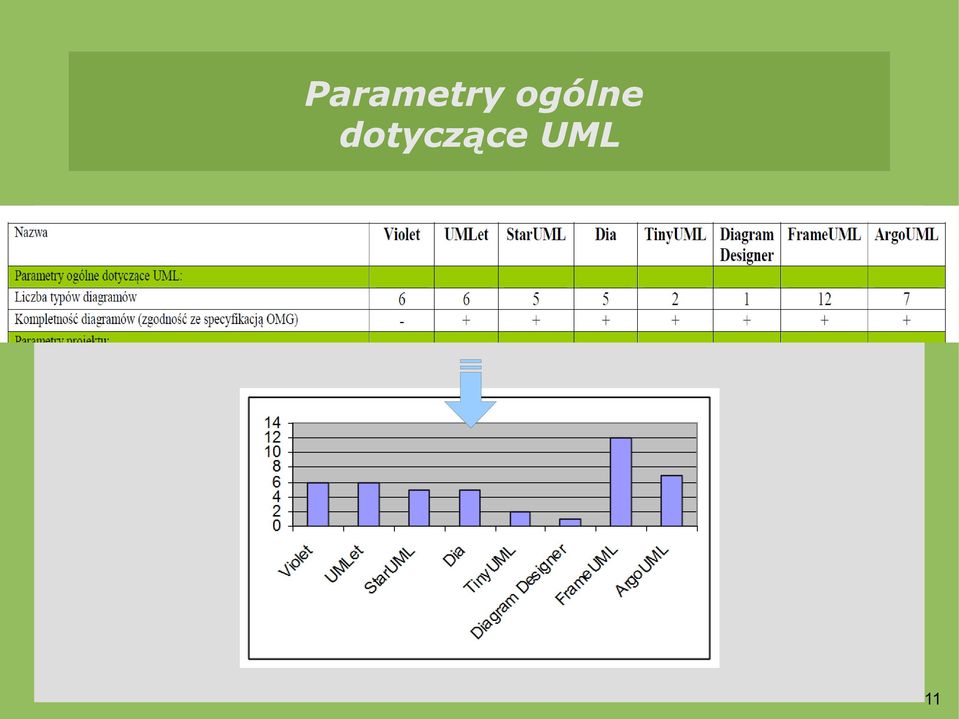Select the 10 value on the chart's vertical axis

point(273,452)
